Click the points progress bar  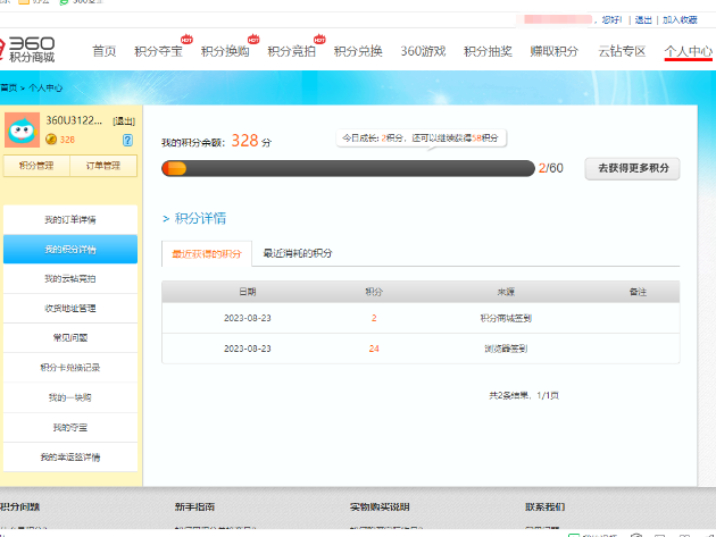(348, 168)
